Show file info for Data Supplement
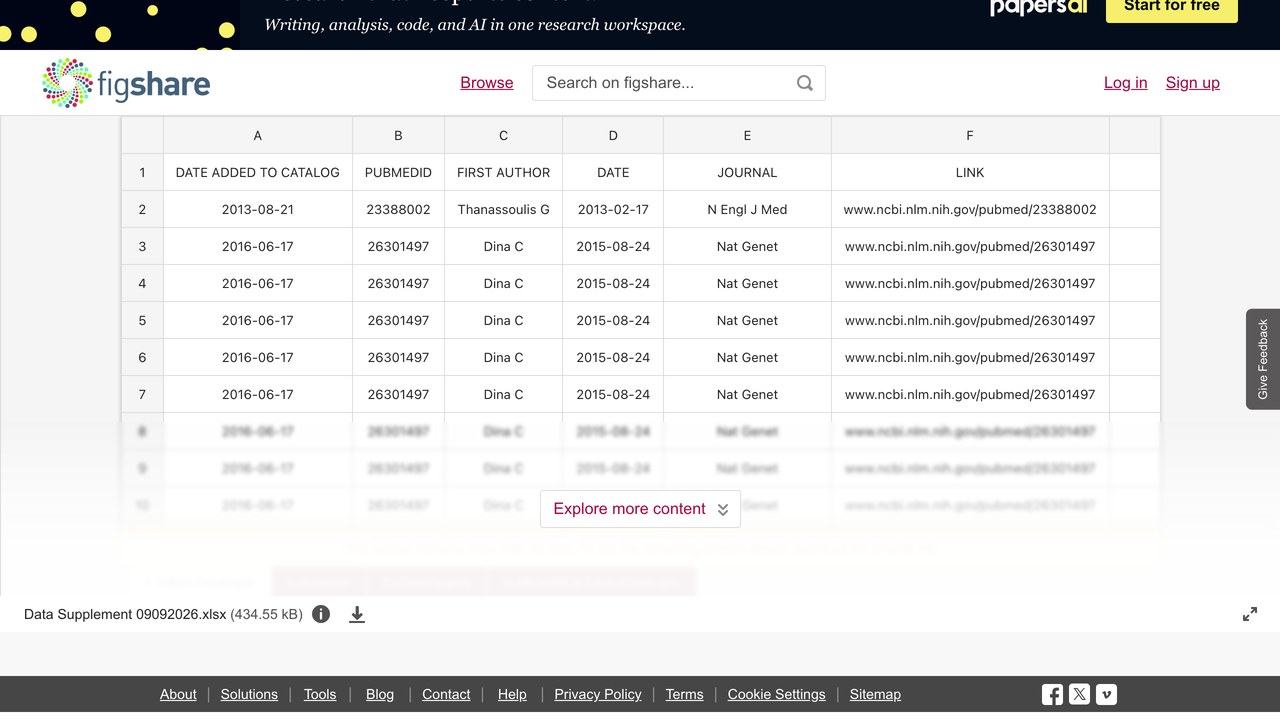This screenshot has width=1280, height=720. [x=321, y=614]
